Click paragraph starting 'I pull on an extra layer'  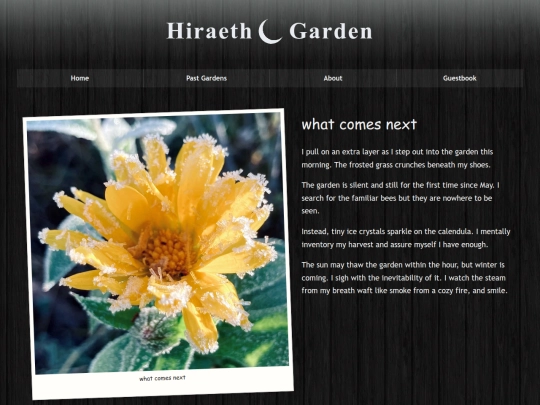(x=397, y=158)
